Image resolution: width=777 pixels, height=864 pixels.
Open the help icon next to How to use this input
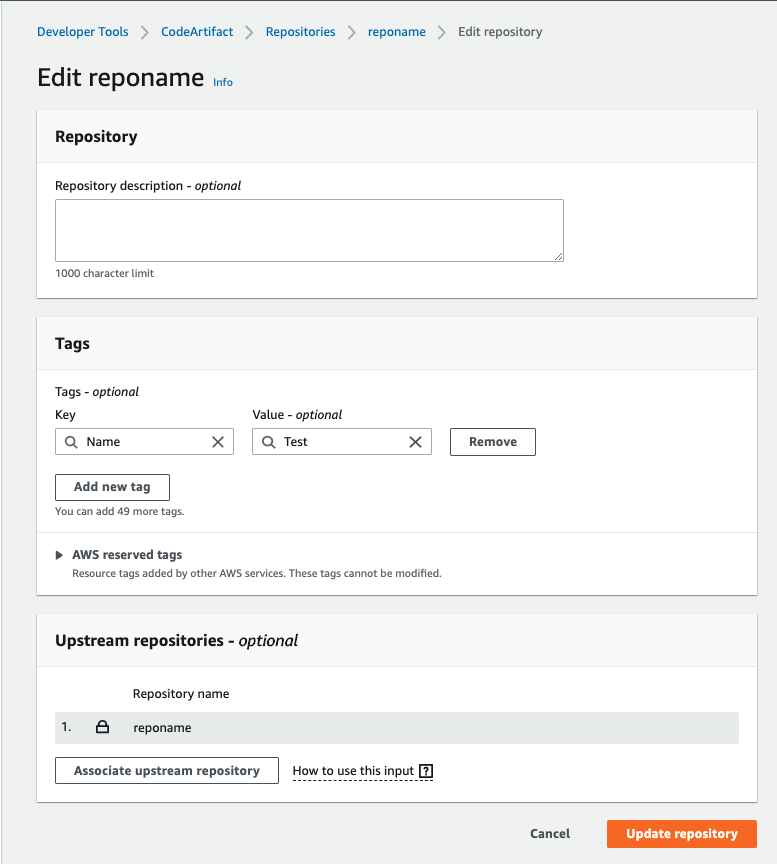pyautogui.click(x=425, y=771)
